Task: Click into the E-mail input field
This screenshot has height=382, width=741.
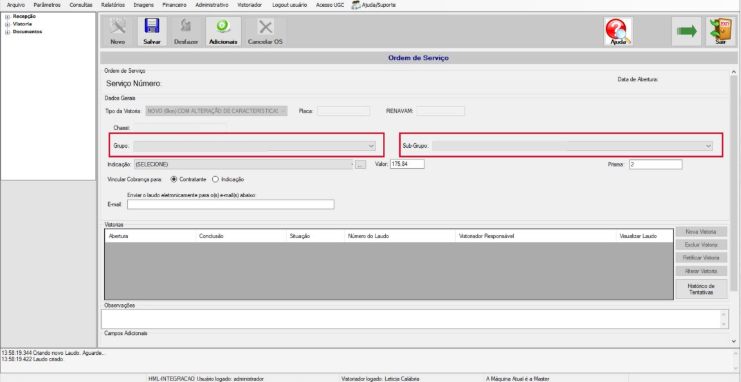Action: pyautogui.click(x=231, y=204)
